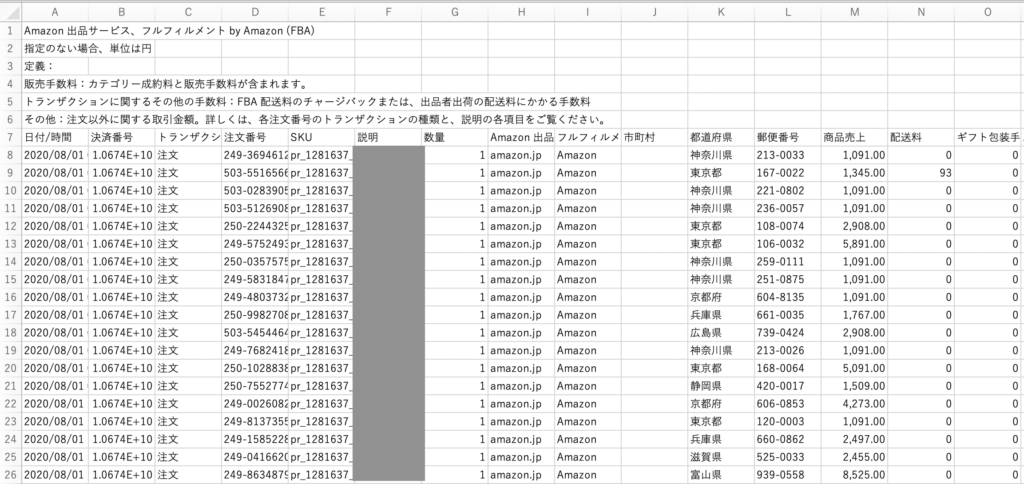1024x484 pixels.
Task: Click order number cell starting '503-5516566'
Action: pos(255,173)
